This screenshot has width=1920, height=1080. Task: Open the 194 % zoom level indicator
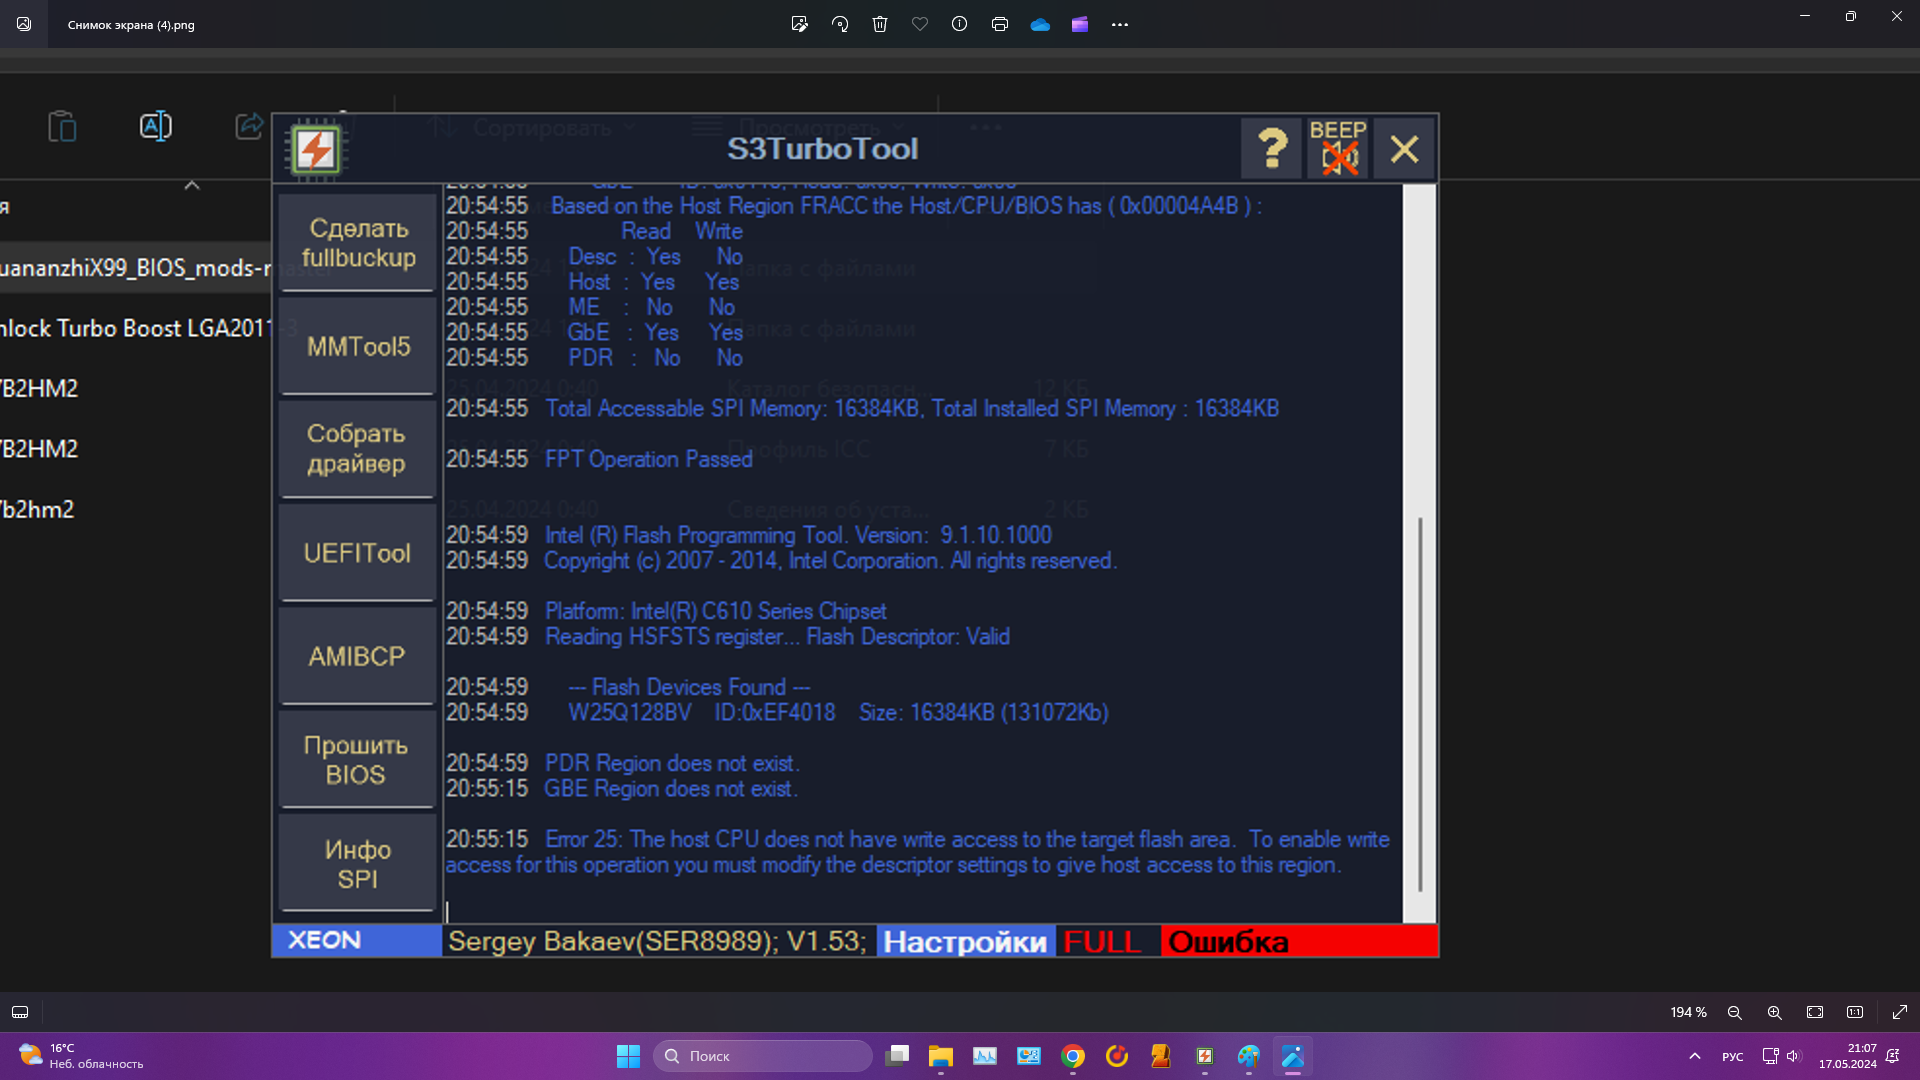tap(1688, 1012)
